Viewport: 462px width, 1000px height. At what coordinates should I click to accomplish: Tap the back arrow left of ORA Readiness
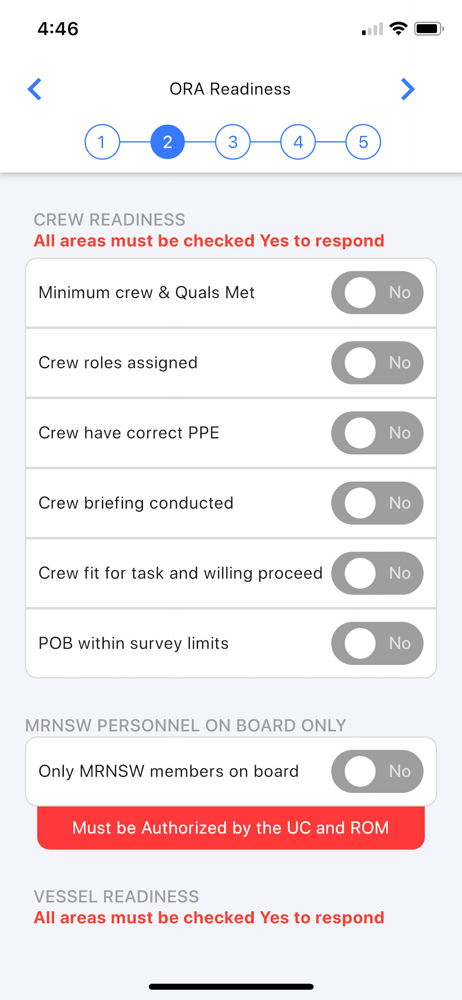tap(34, 89)
